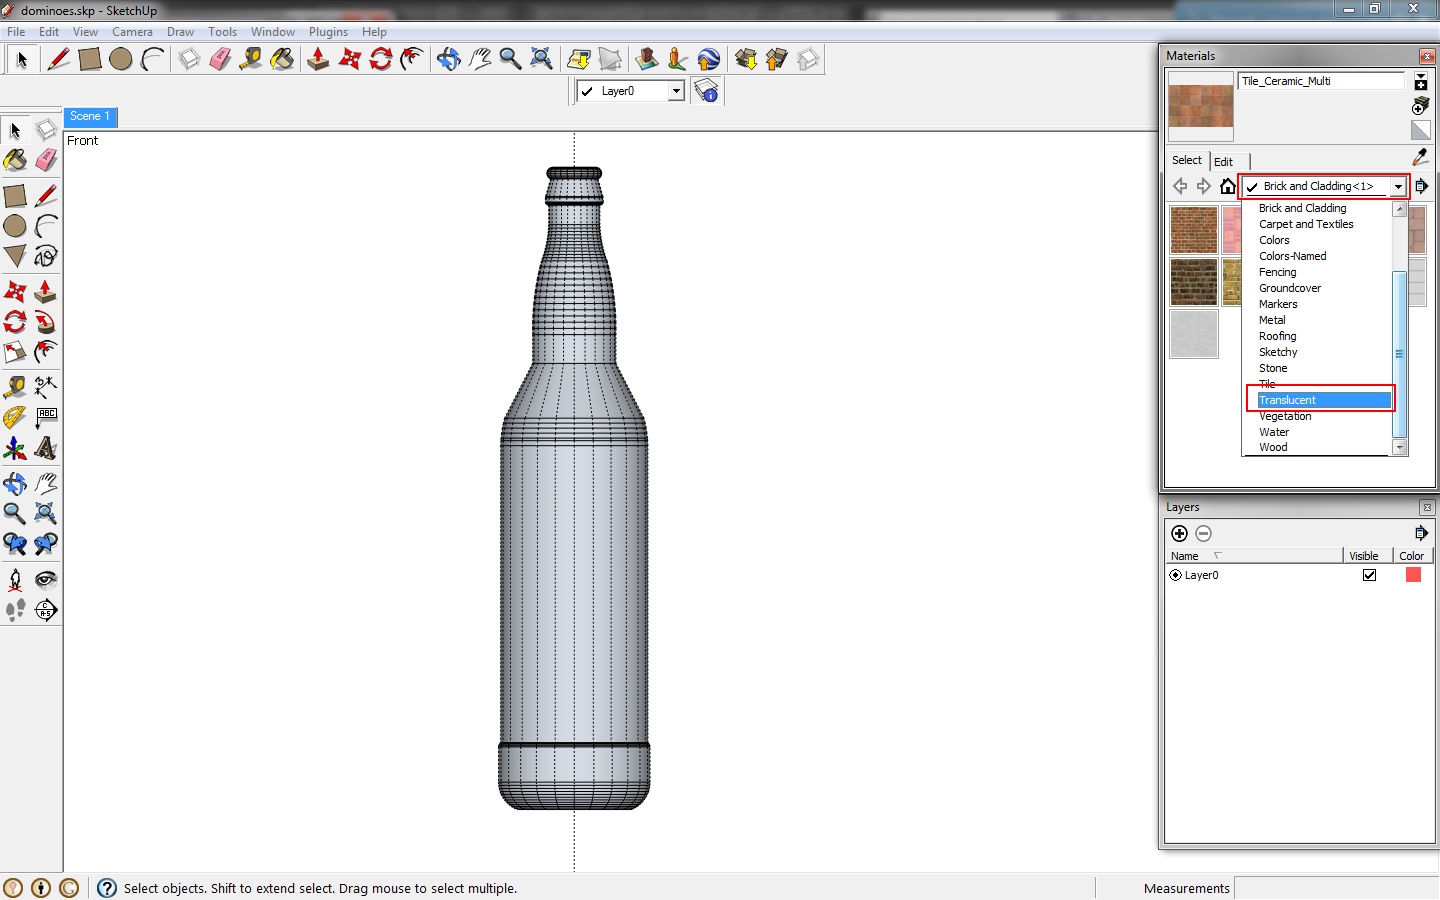Click the Secondary Selection Pane toggle in Materials
The image size is (1440, 900).
1422,185
